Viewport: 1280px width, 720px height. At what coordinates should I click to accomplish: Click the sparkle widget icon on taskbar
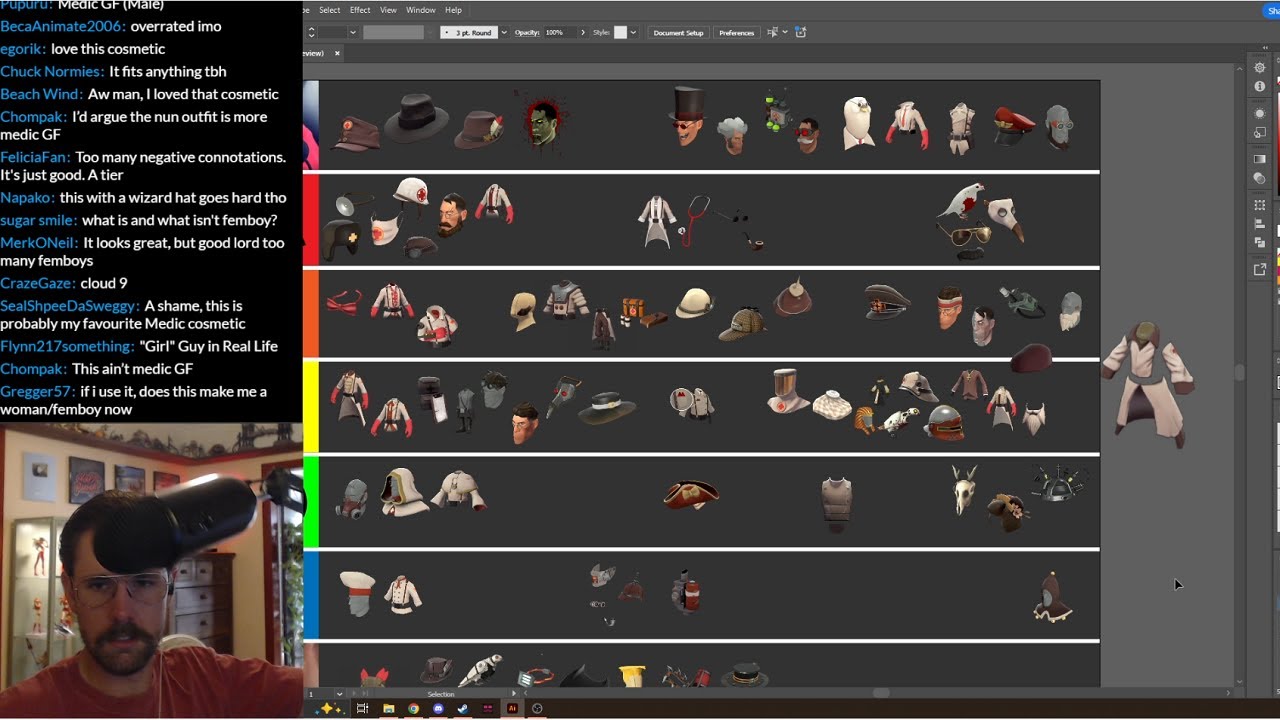point(327,708)
